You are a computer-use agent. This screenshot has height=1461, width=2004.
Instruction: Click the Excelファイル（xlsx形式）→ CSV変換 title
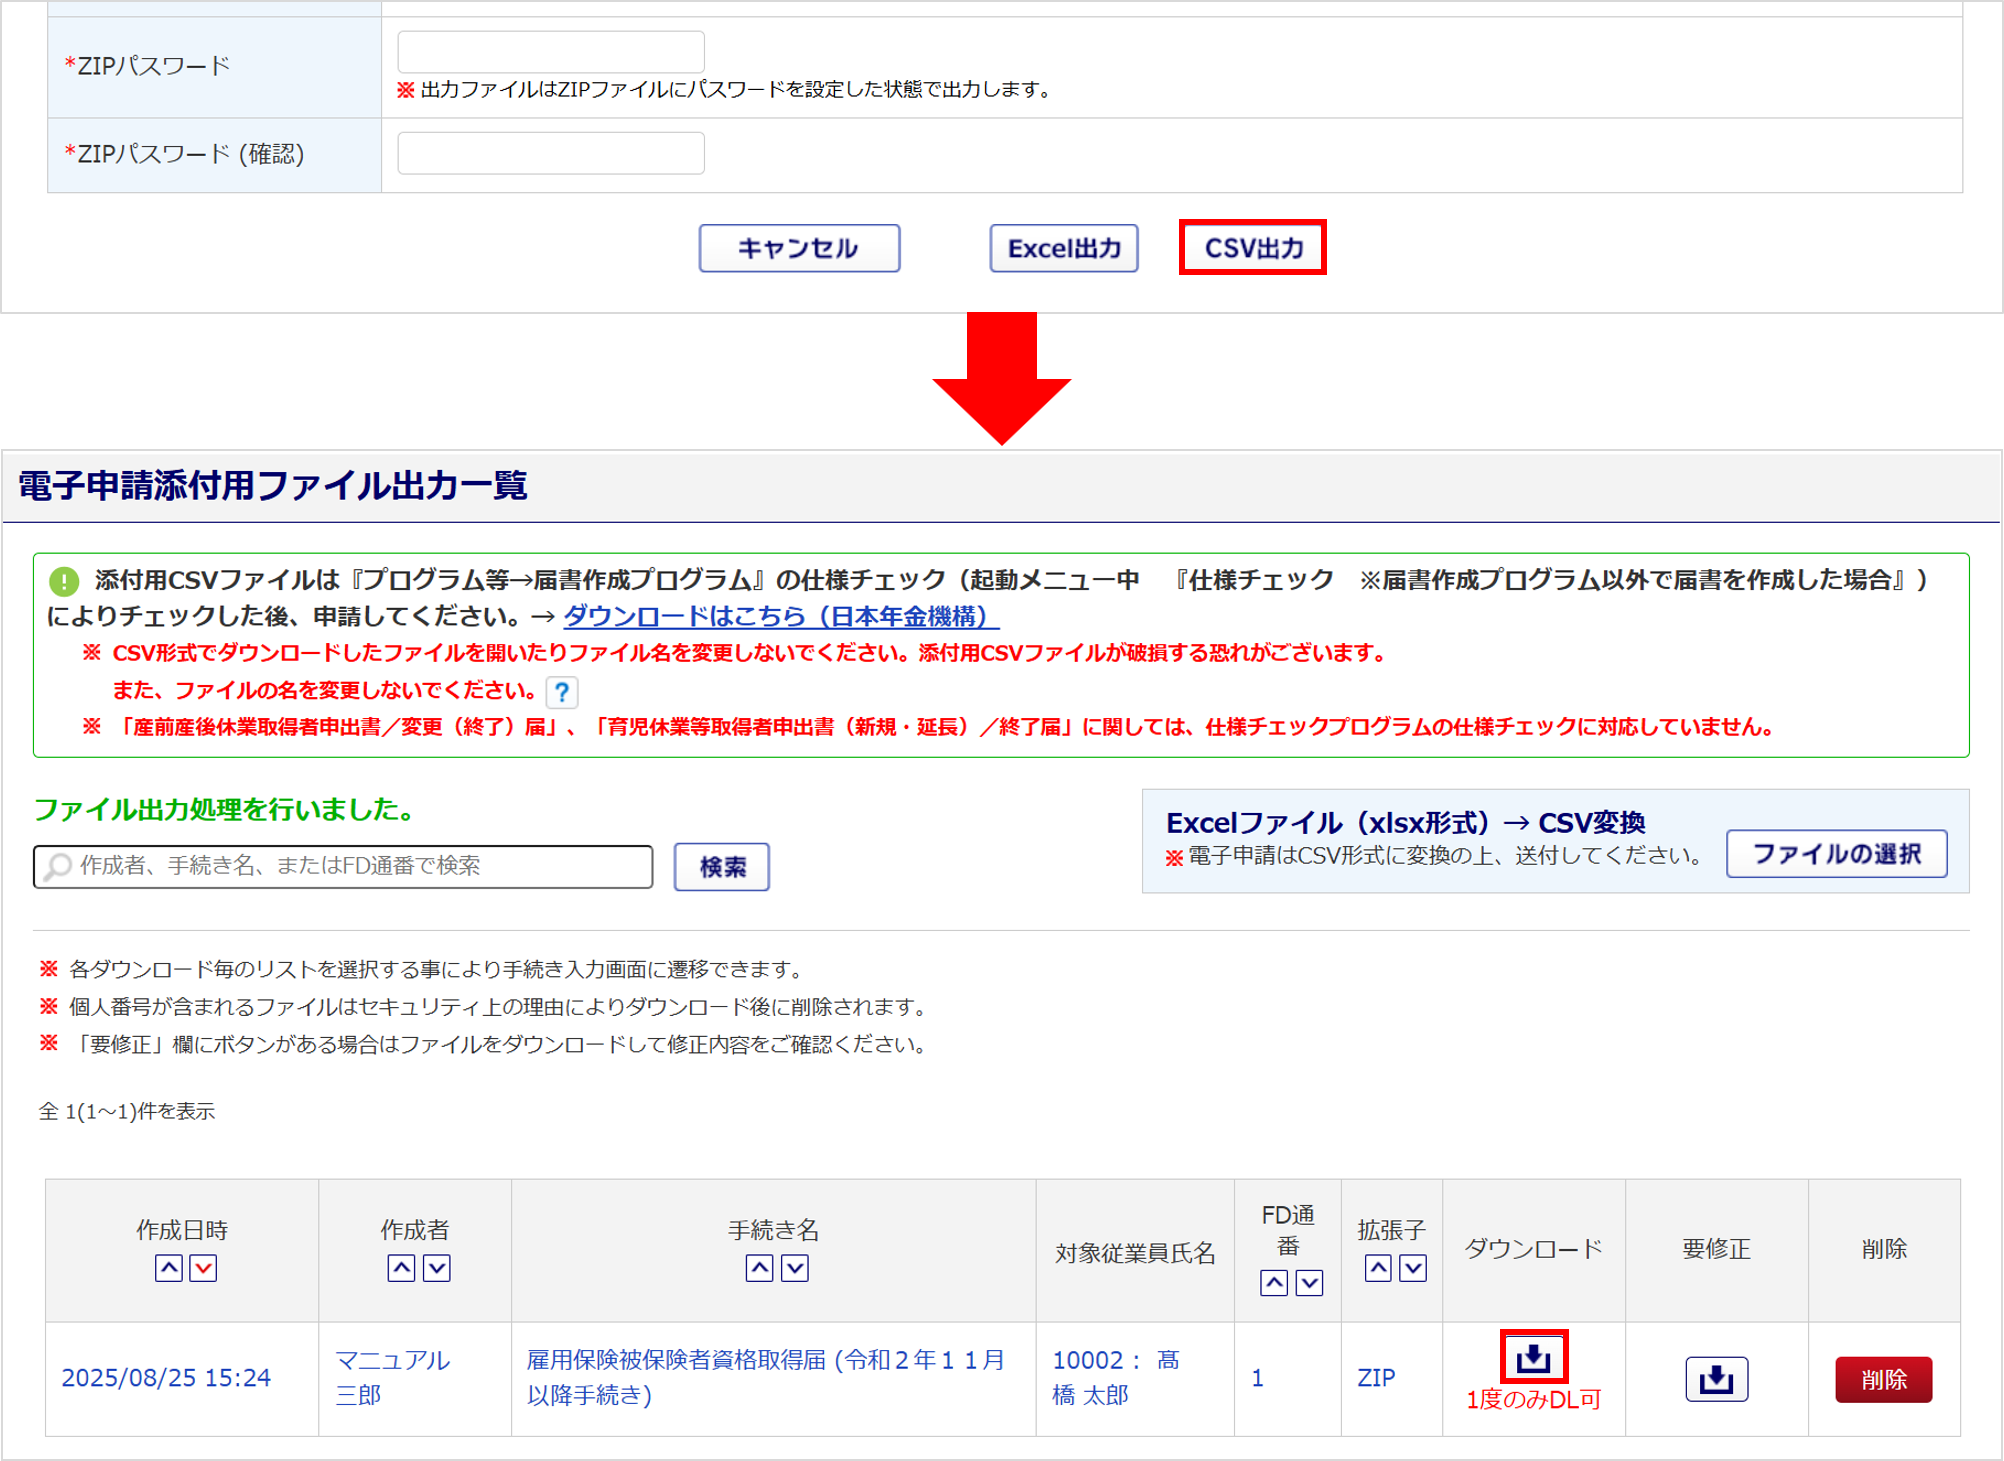pyautogui.click(x=1405, y=822)
